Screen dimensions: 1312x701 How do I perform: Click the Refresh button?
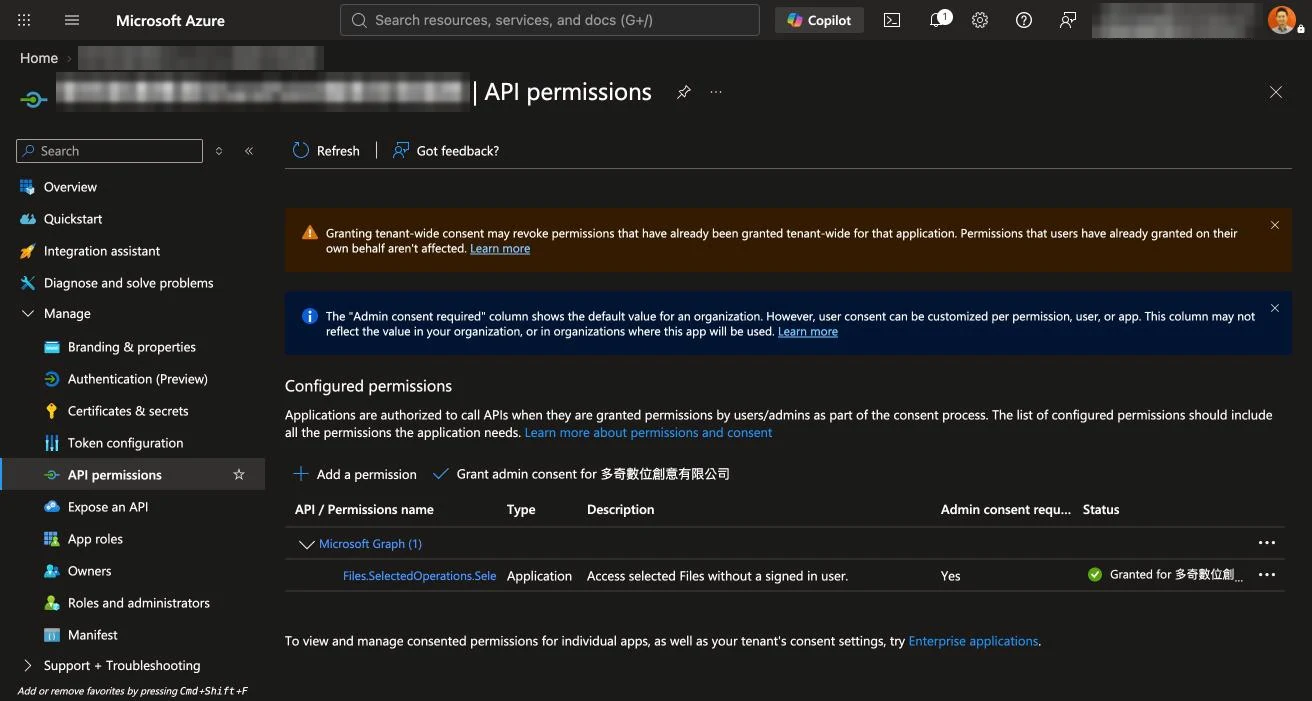click(x=326, y=150)
